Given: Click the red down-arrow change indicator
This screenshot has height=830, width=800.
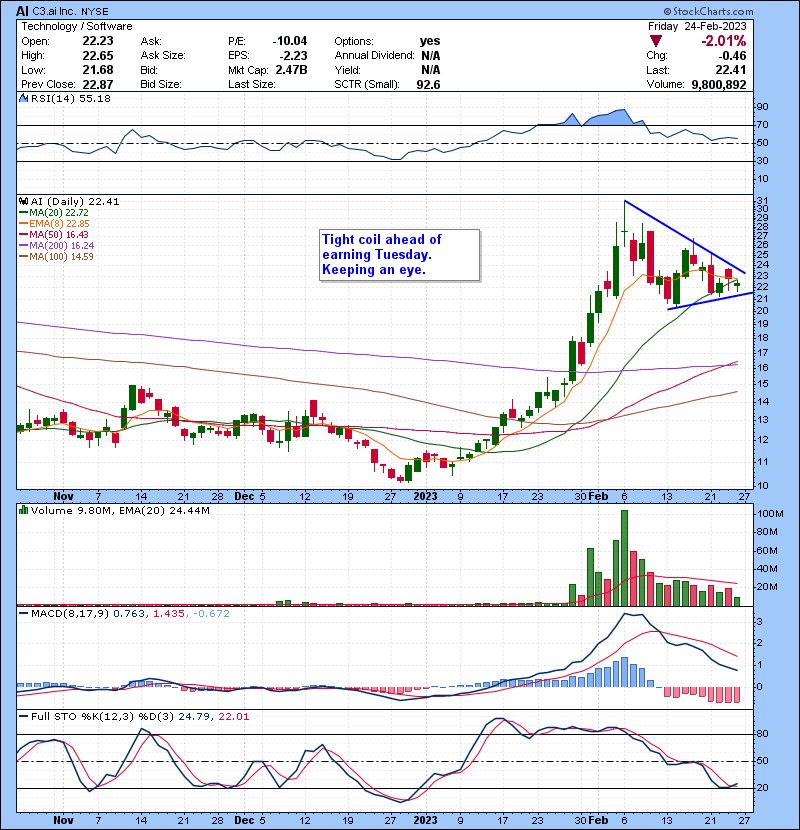Looking at the screenshot, I should point(655,40).
